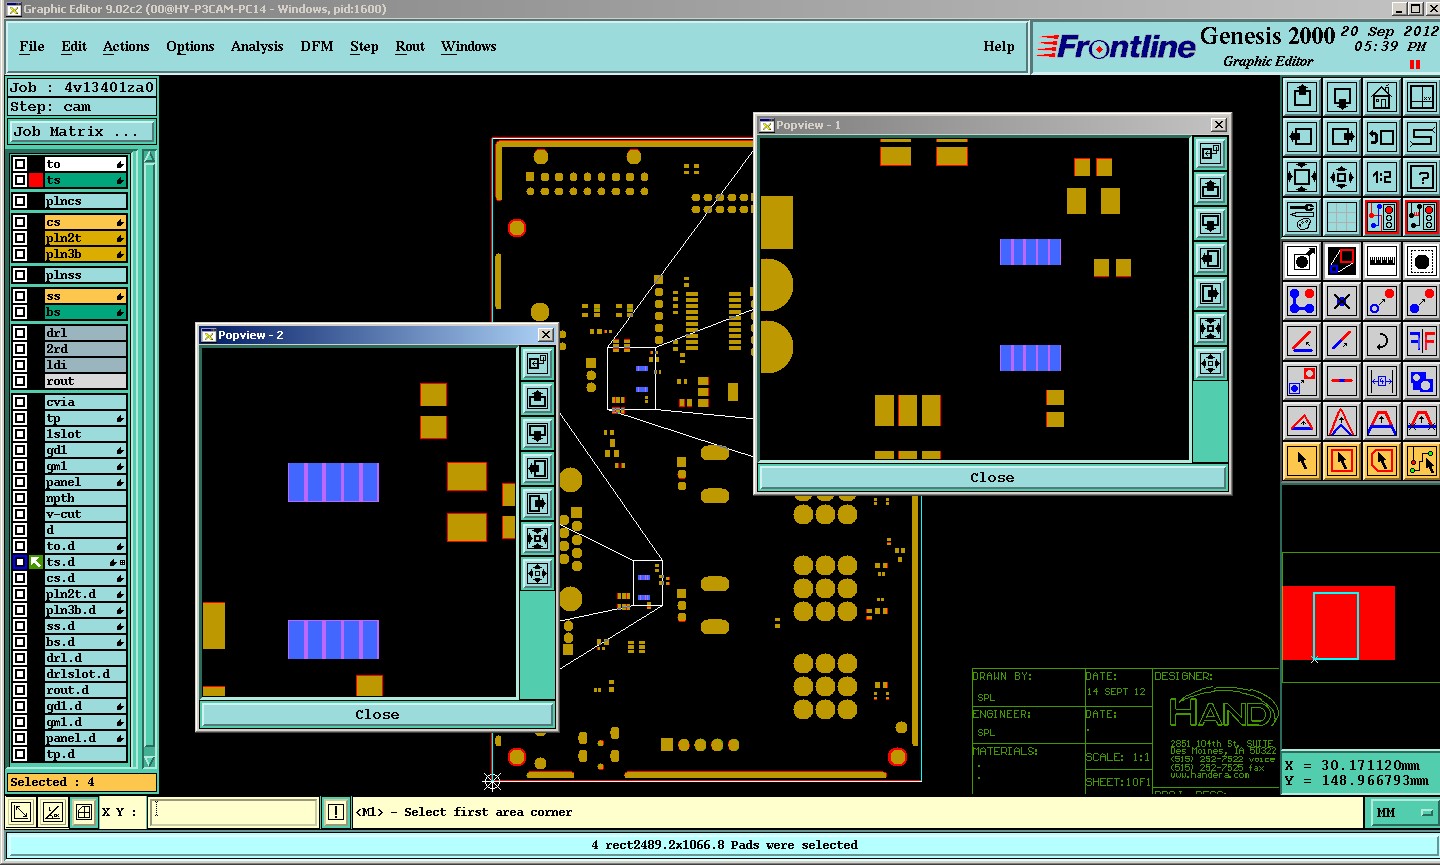
Task: Toggle checkbox for layer 'rout'
Action: [x=19, y=381]
